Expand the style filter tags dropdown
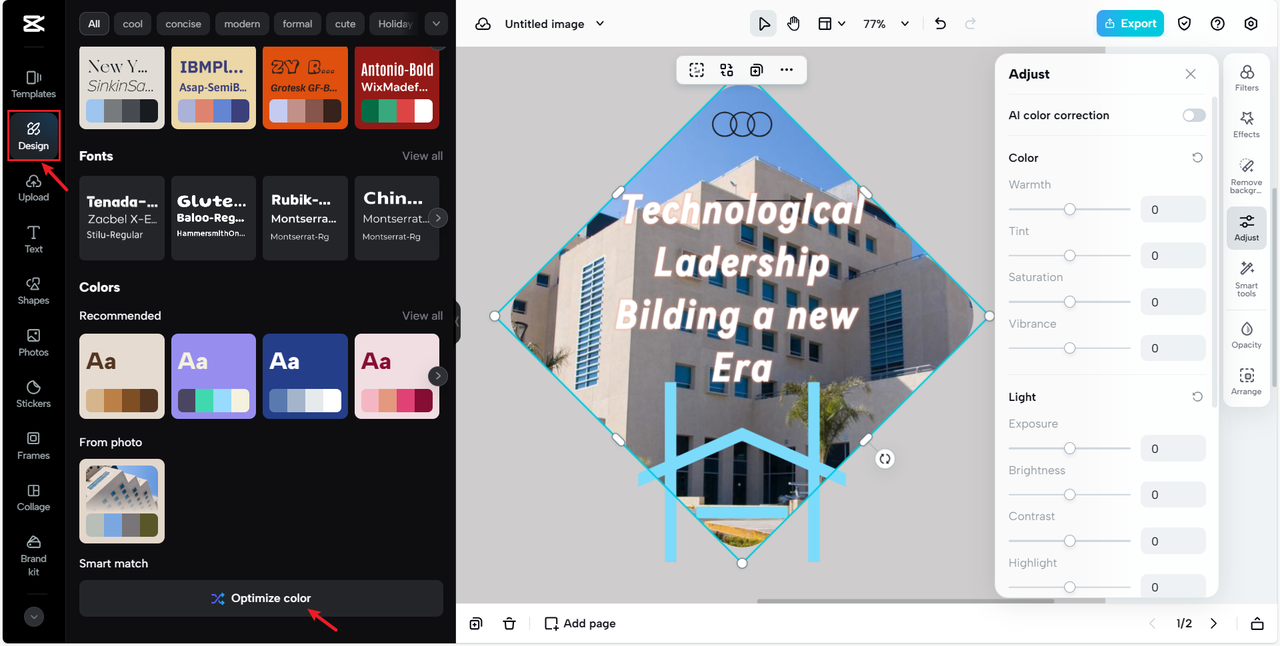Viewport: 1280px width, 646px height. coord(435,23)
